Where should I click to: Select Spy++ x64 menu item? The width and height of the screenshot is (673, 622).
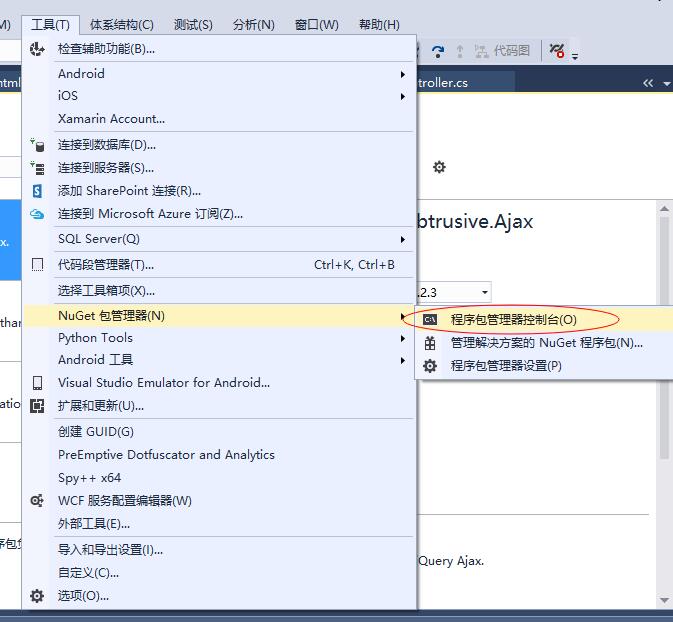click(219, 478)
